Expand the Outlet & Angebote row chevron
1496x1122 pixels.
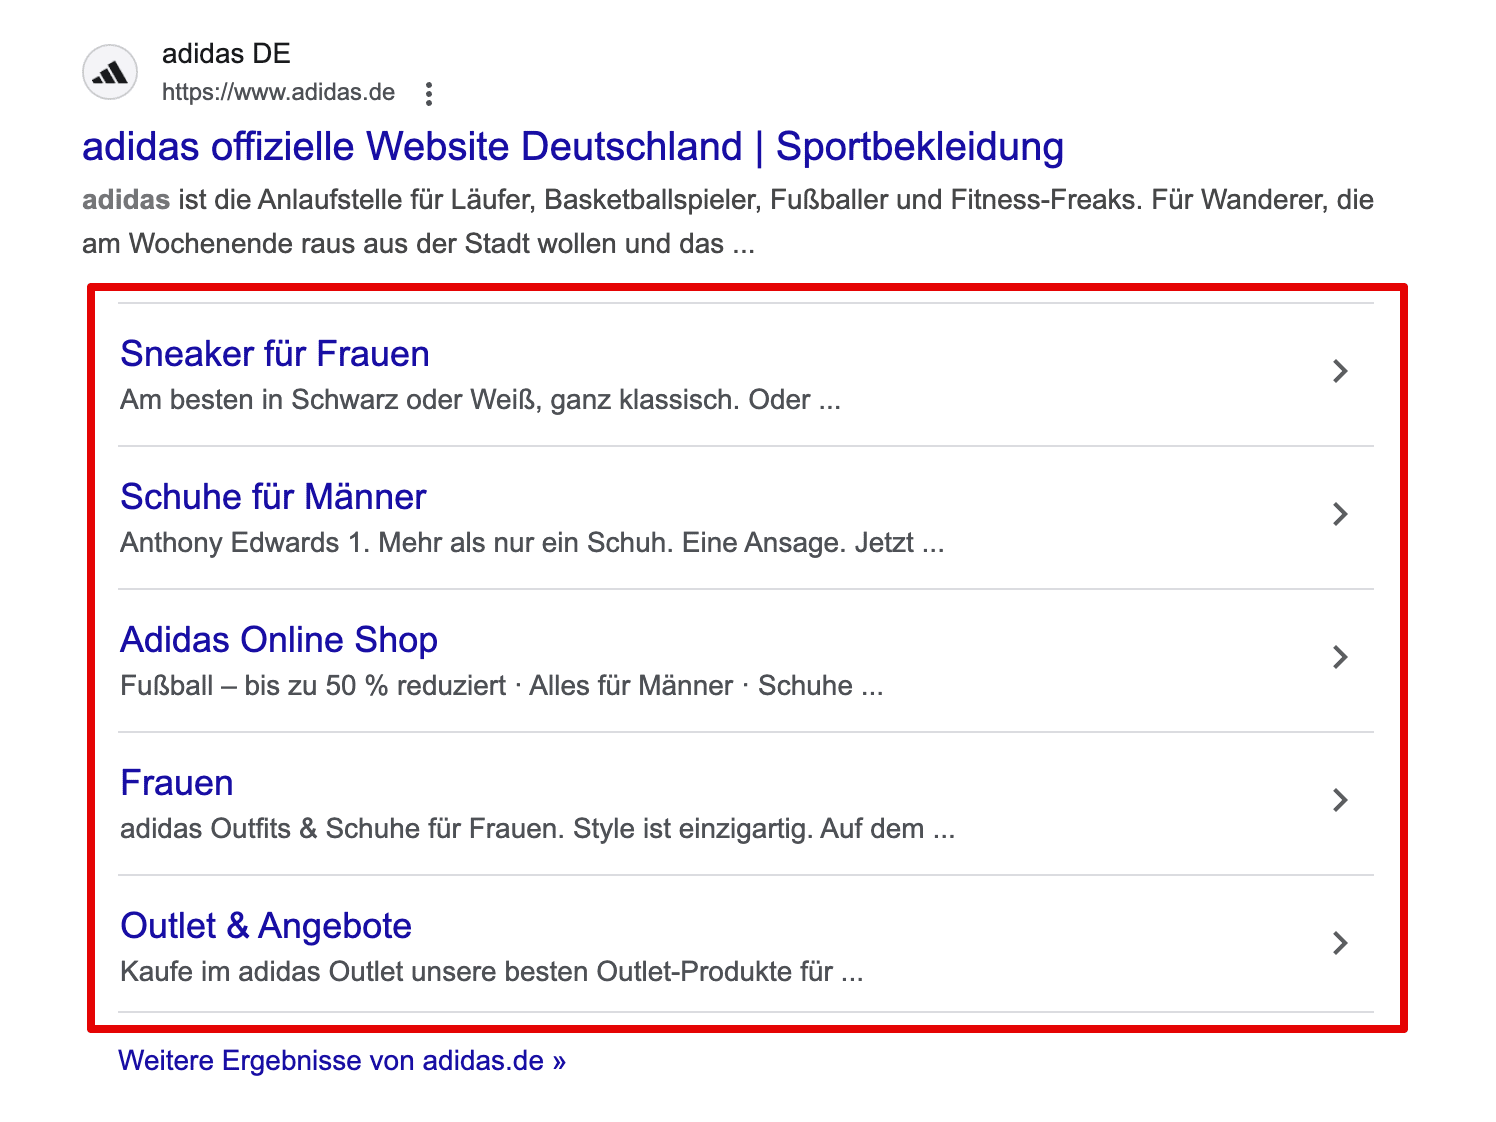point(1340,943)
